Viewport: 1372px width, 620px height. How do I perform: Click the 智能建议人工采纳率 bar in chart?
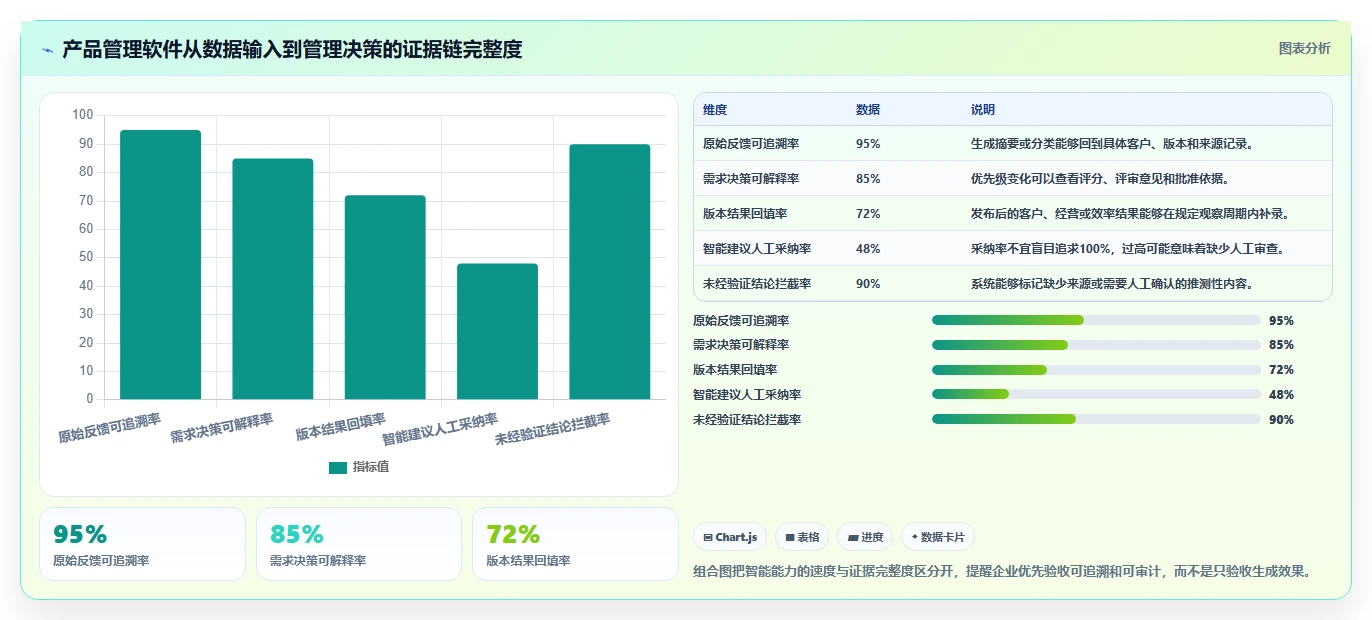coord(497,331)
